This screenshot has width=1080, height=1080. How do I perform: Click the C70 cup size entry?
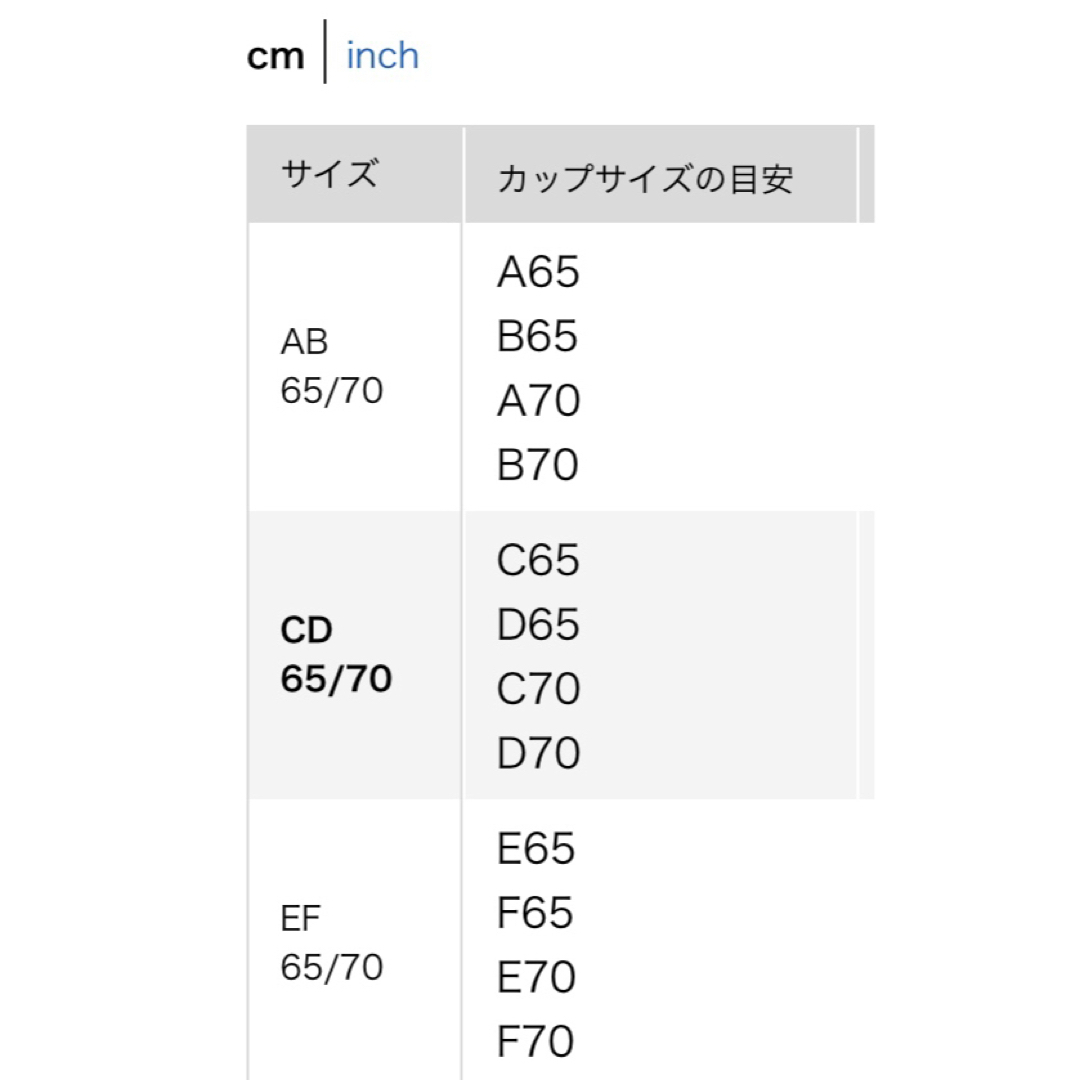click(x=539, y=688)
